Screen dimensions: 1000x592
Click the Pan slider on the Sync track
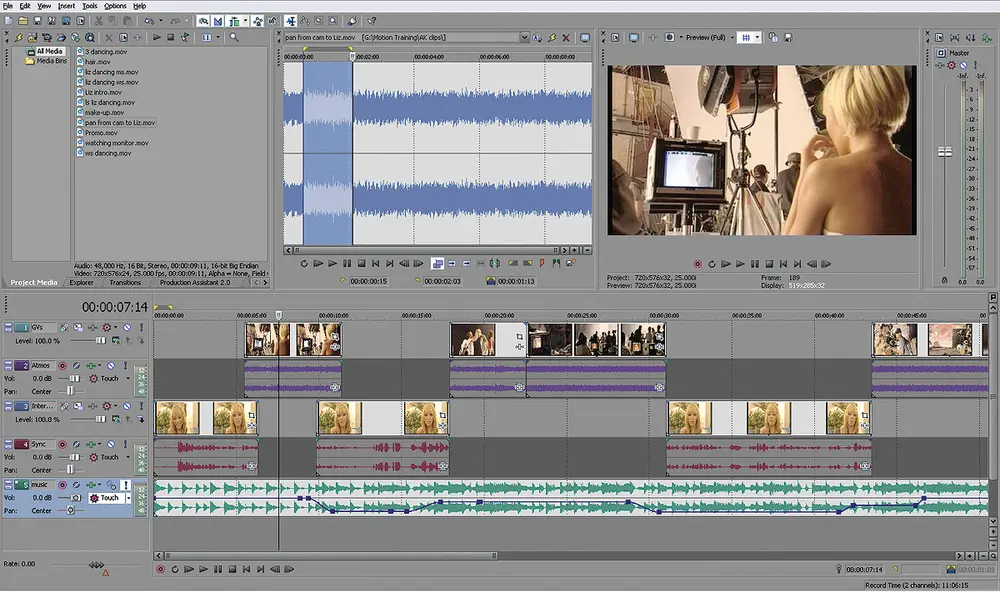pos(69,468)
